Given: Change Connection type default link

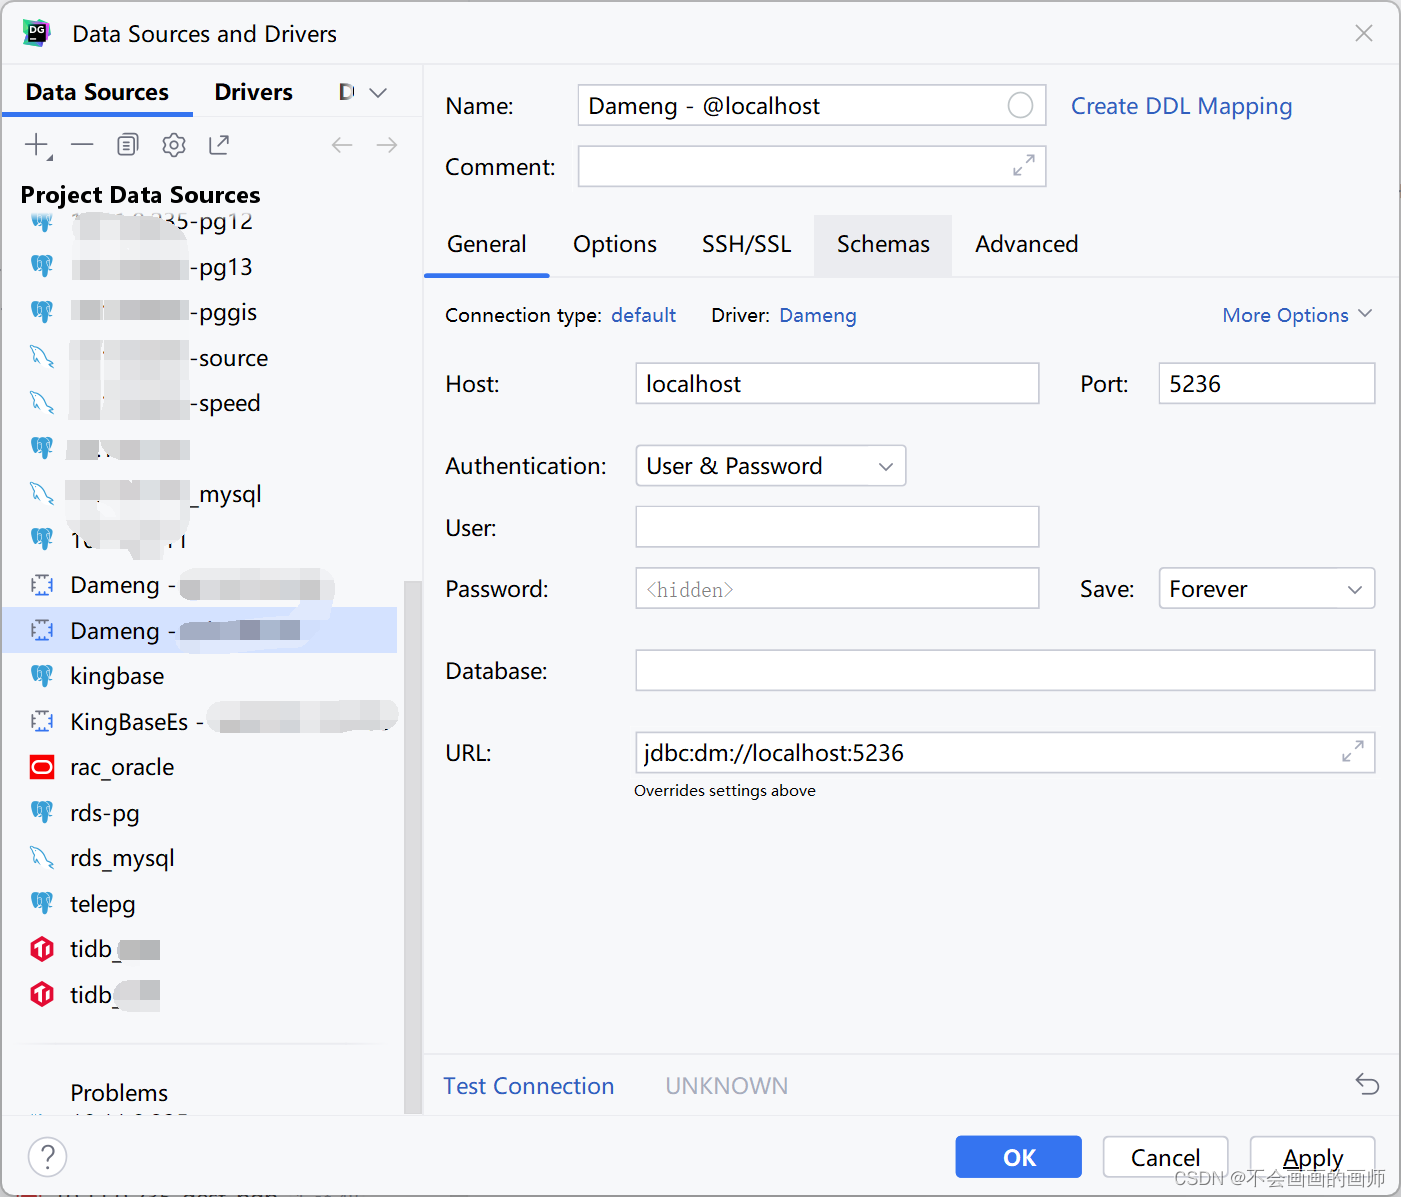Looking at the screenshot, I should click(643, 315).
